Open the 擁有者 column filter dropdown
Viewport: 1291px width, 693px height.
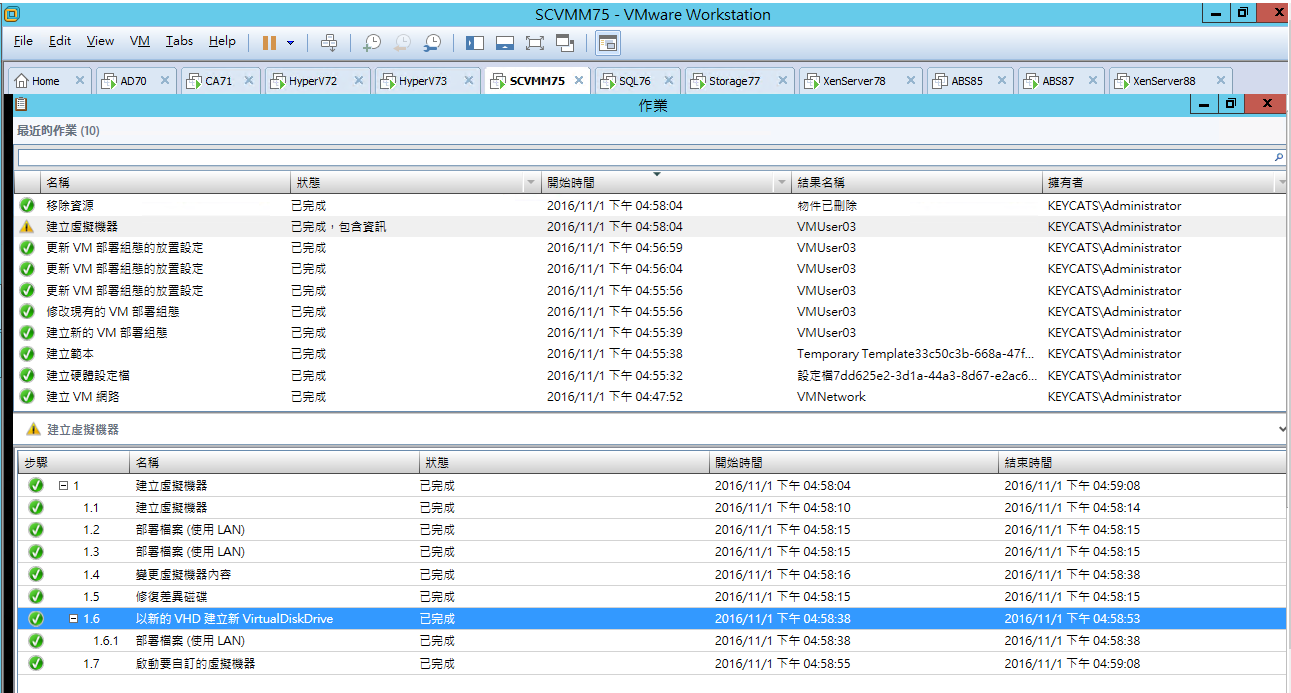pos(1281,183)
